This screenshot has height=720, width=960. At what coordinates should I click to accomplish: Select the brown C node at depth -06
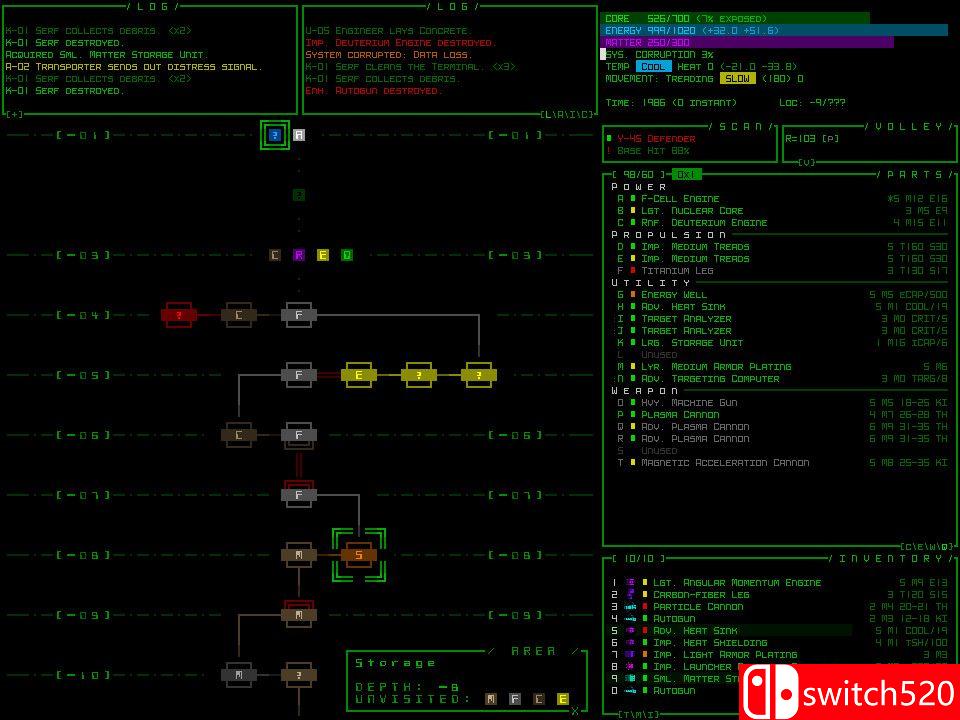[x=238, y=435]
